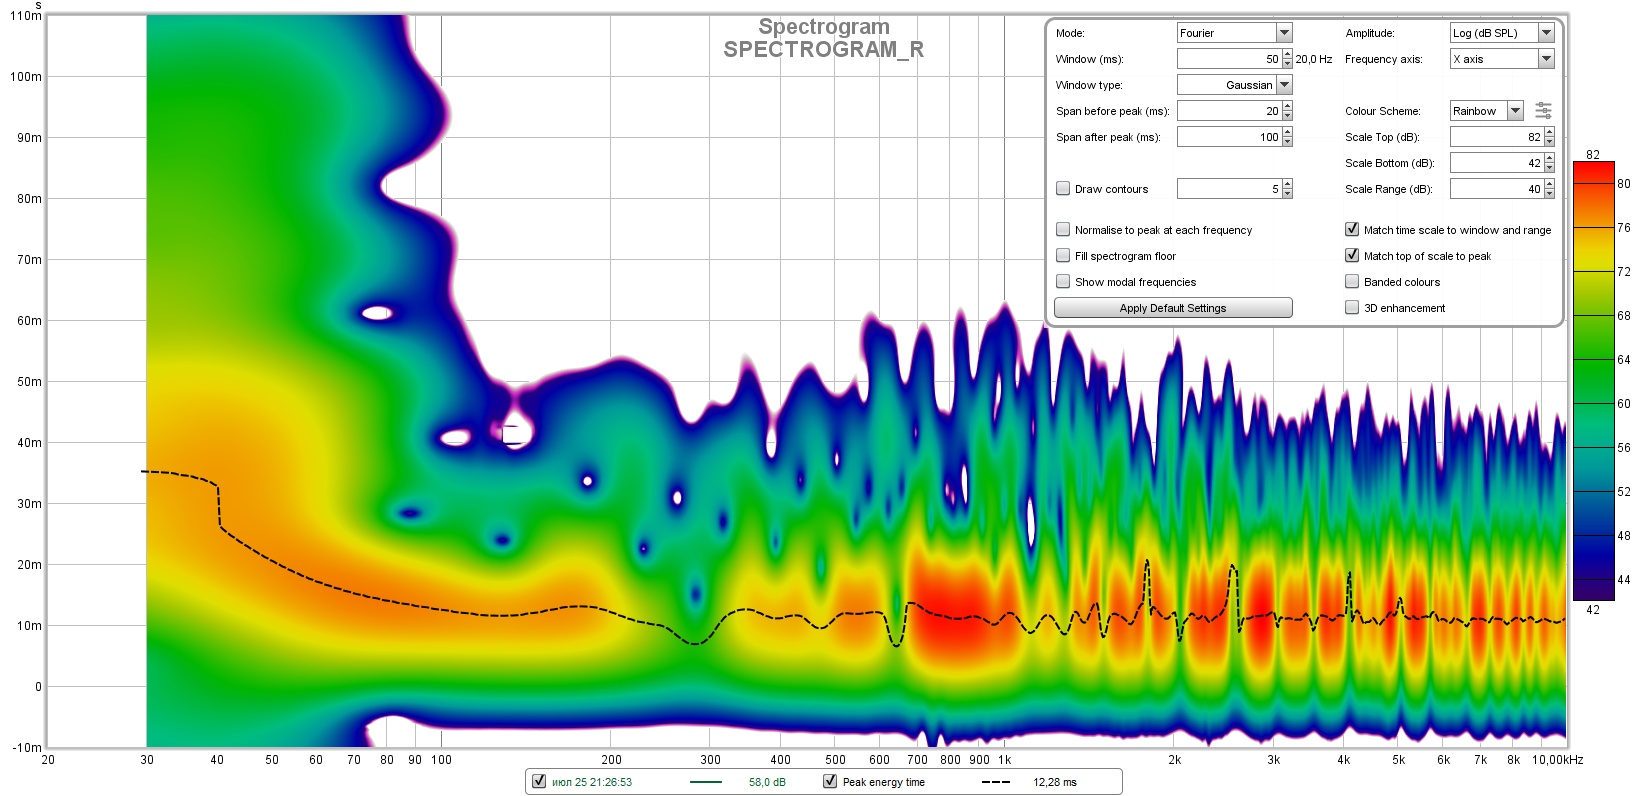Click the Scale Range (dB) field showing 40
Viewport: 1649px width, 796px height.
tap(1497, 189)
